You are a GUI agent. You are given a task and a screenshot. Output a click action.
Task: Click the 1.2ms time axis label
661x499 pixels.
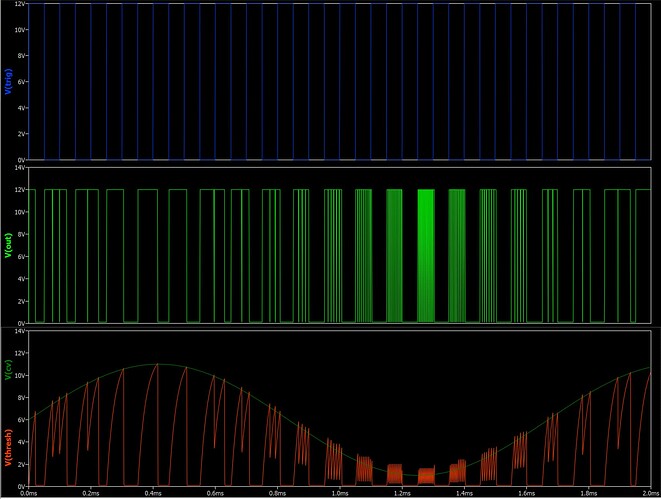click(403, 493)
